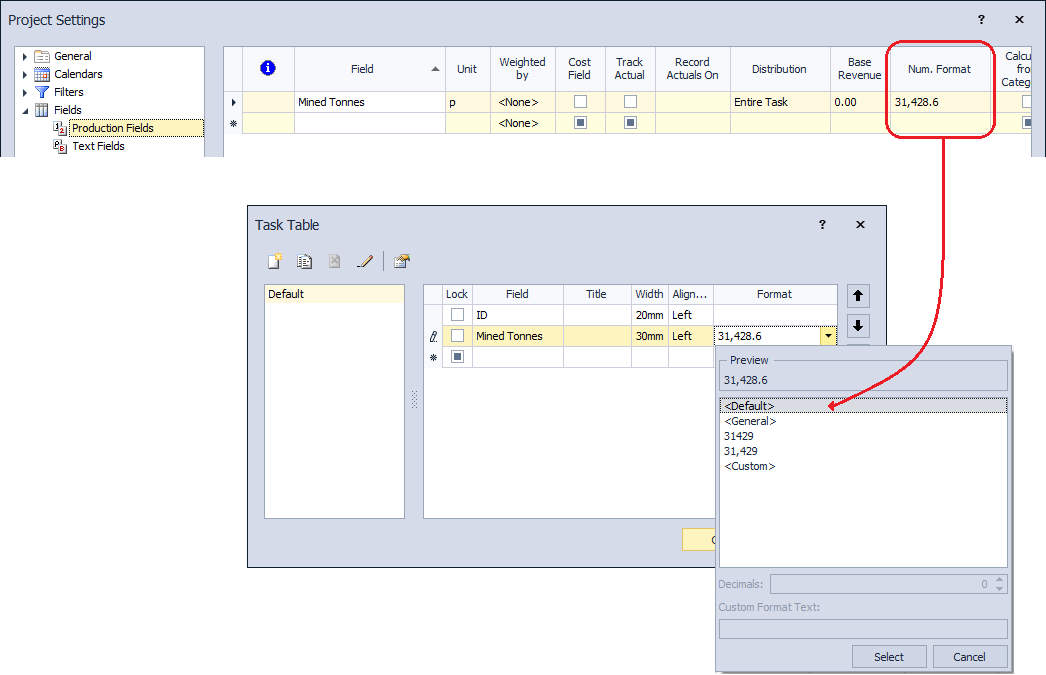Click Cancel in the format popup

(969, 657)
